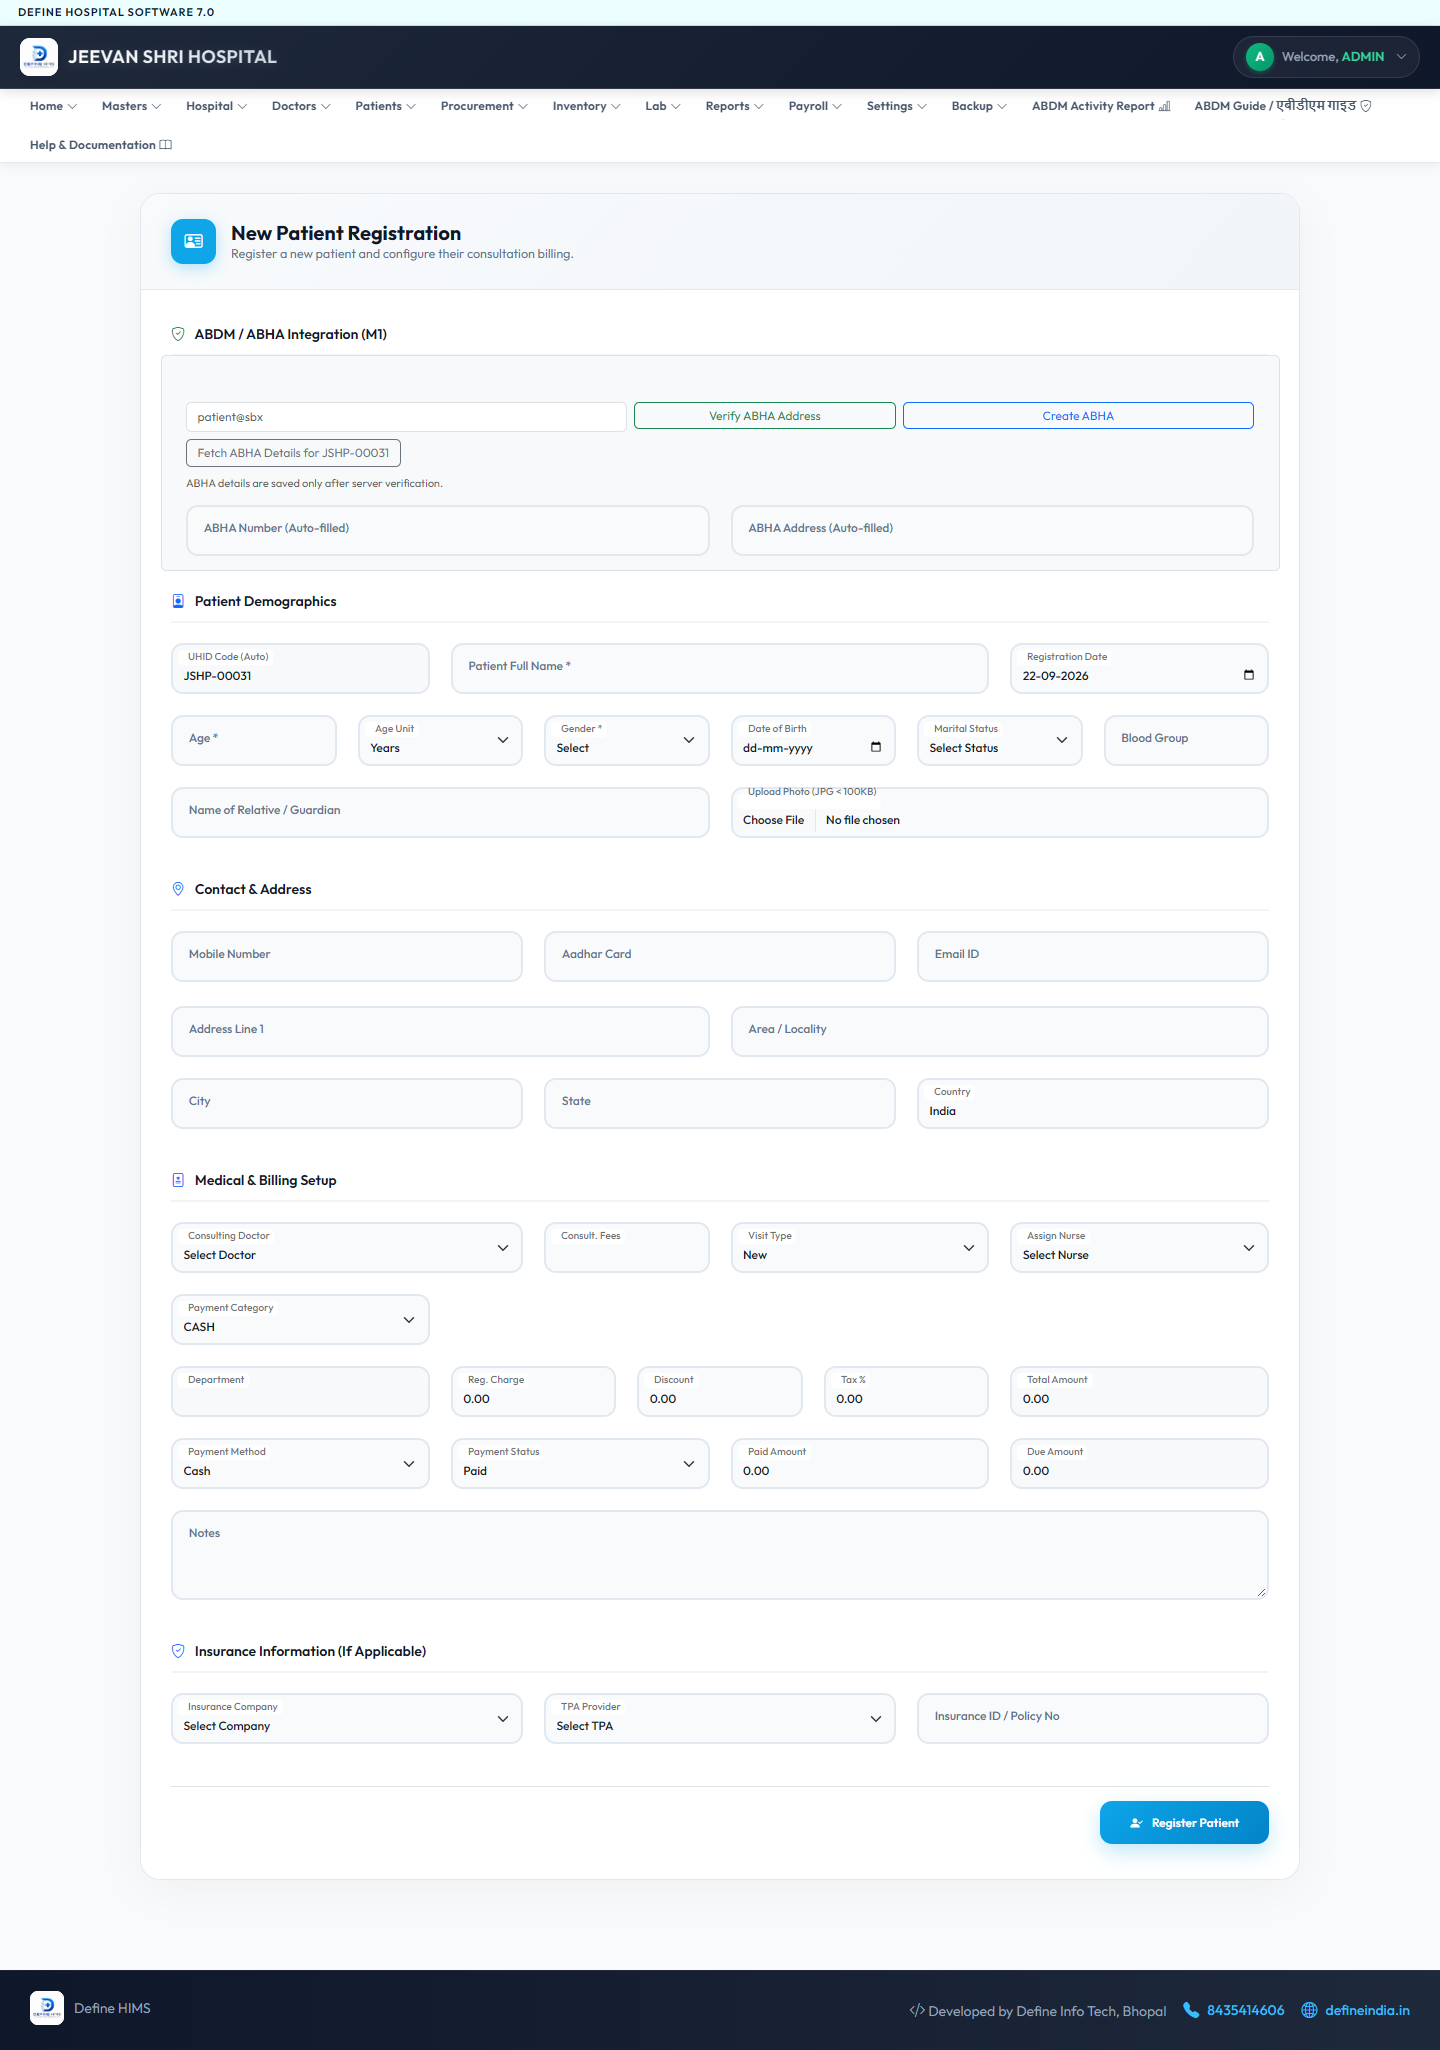
Task: Click the Patient Full Name field
Action: click(x=720, y=668)
